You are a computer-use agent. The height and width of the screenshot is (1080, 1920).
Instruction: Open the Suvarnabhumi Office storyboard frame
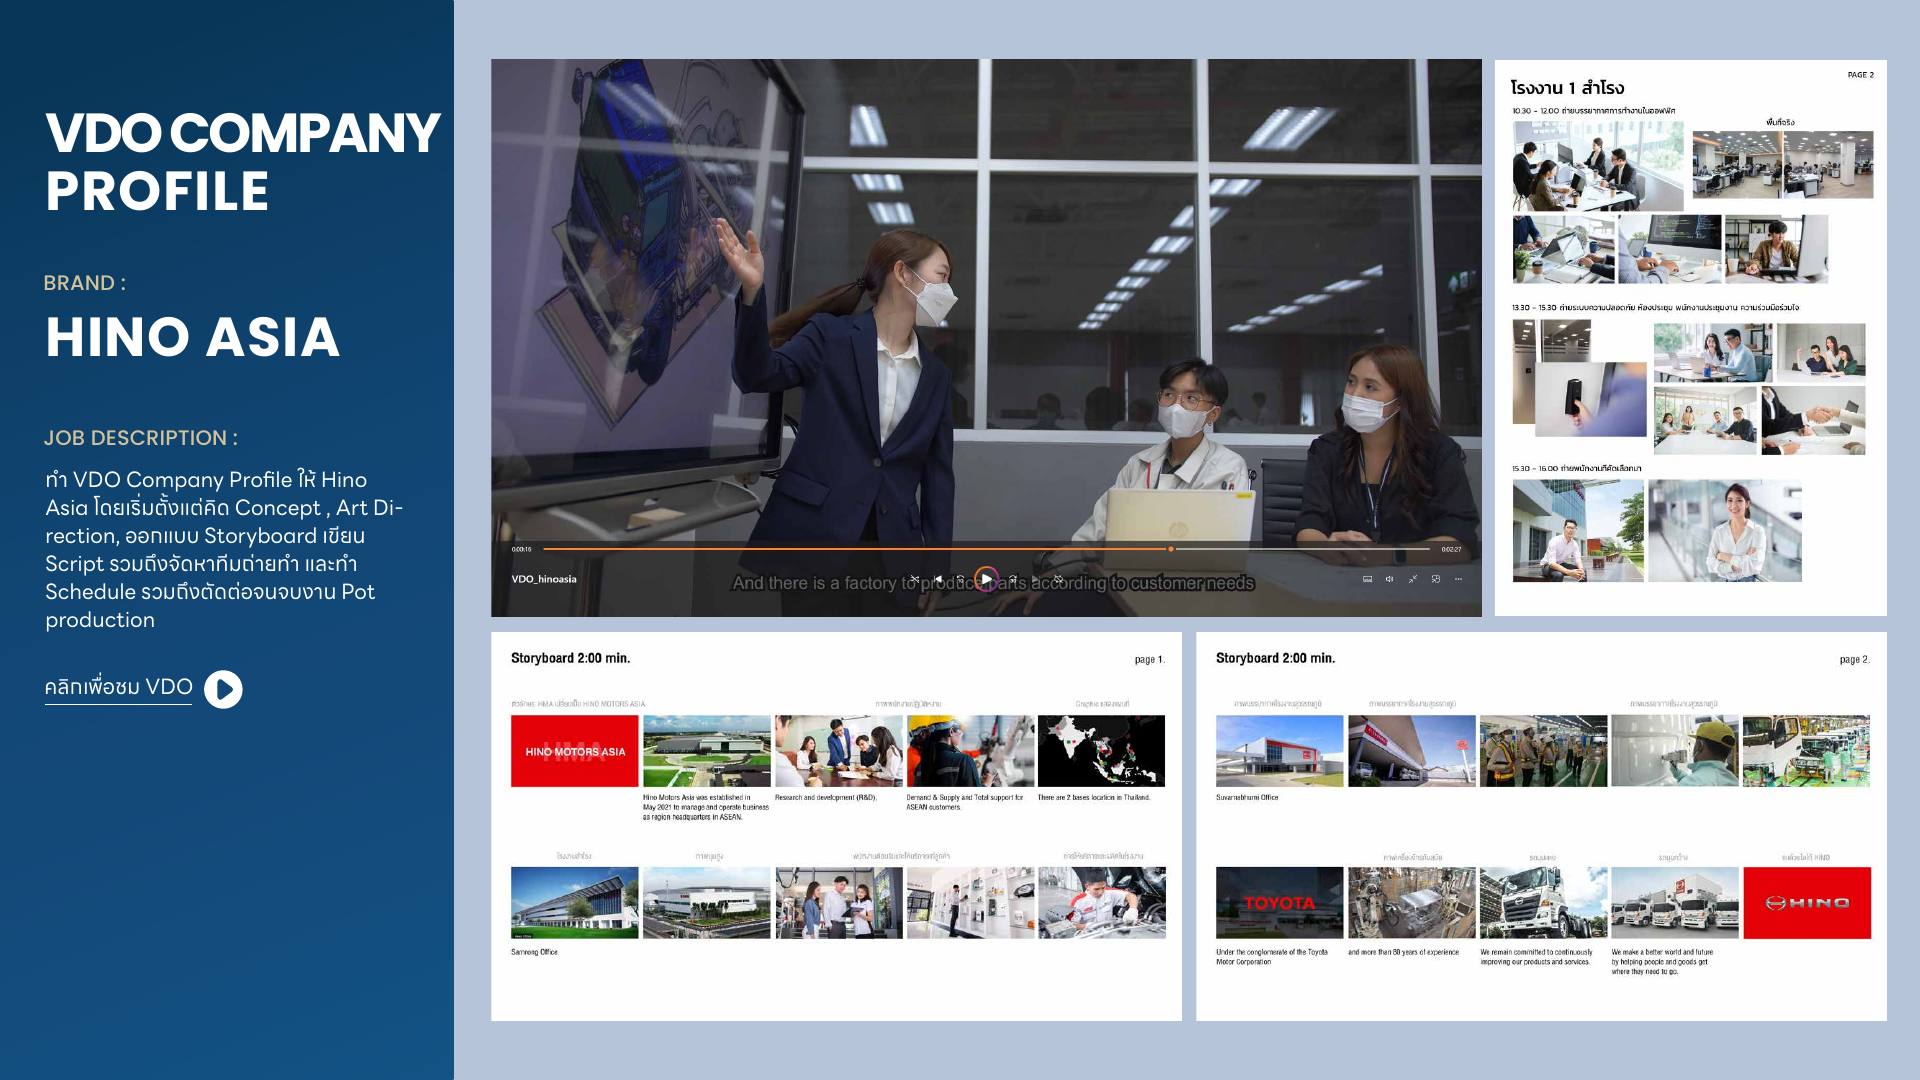[1279, 751]
